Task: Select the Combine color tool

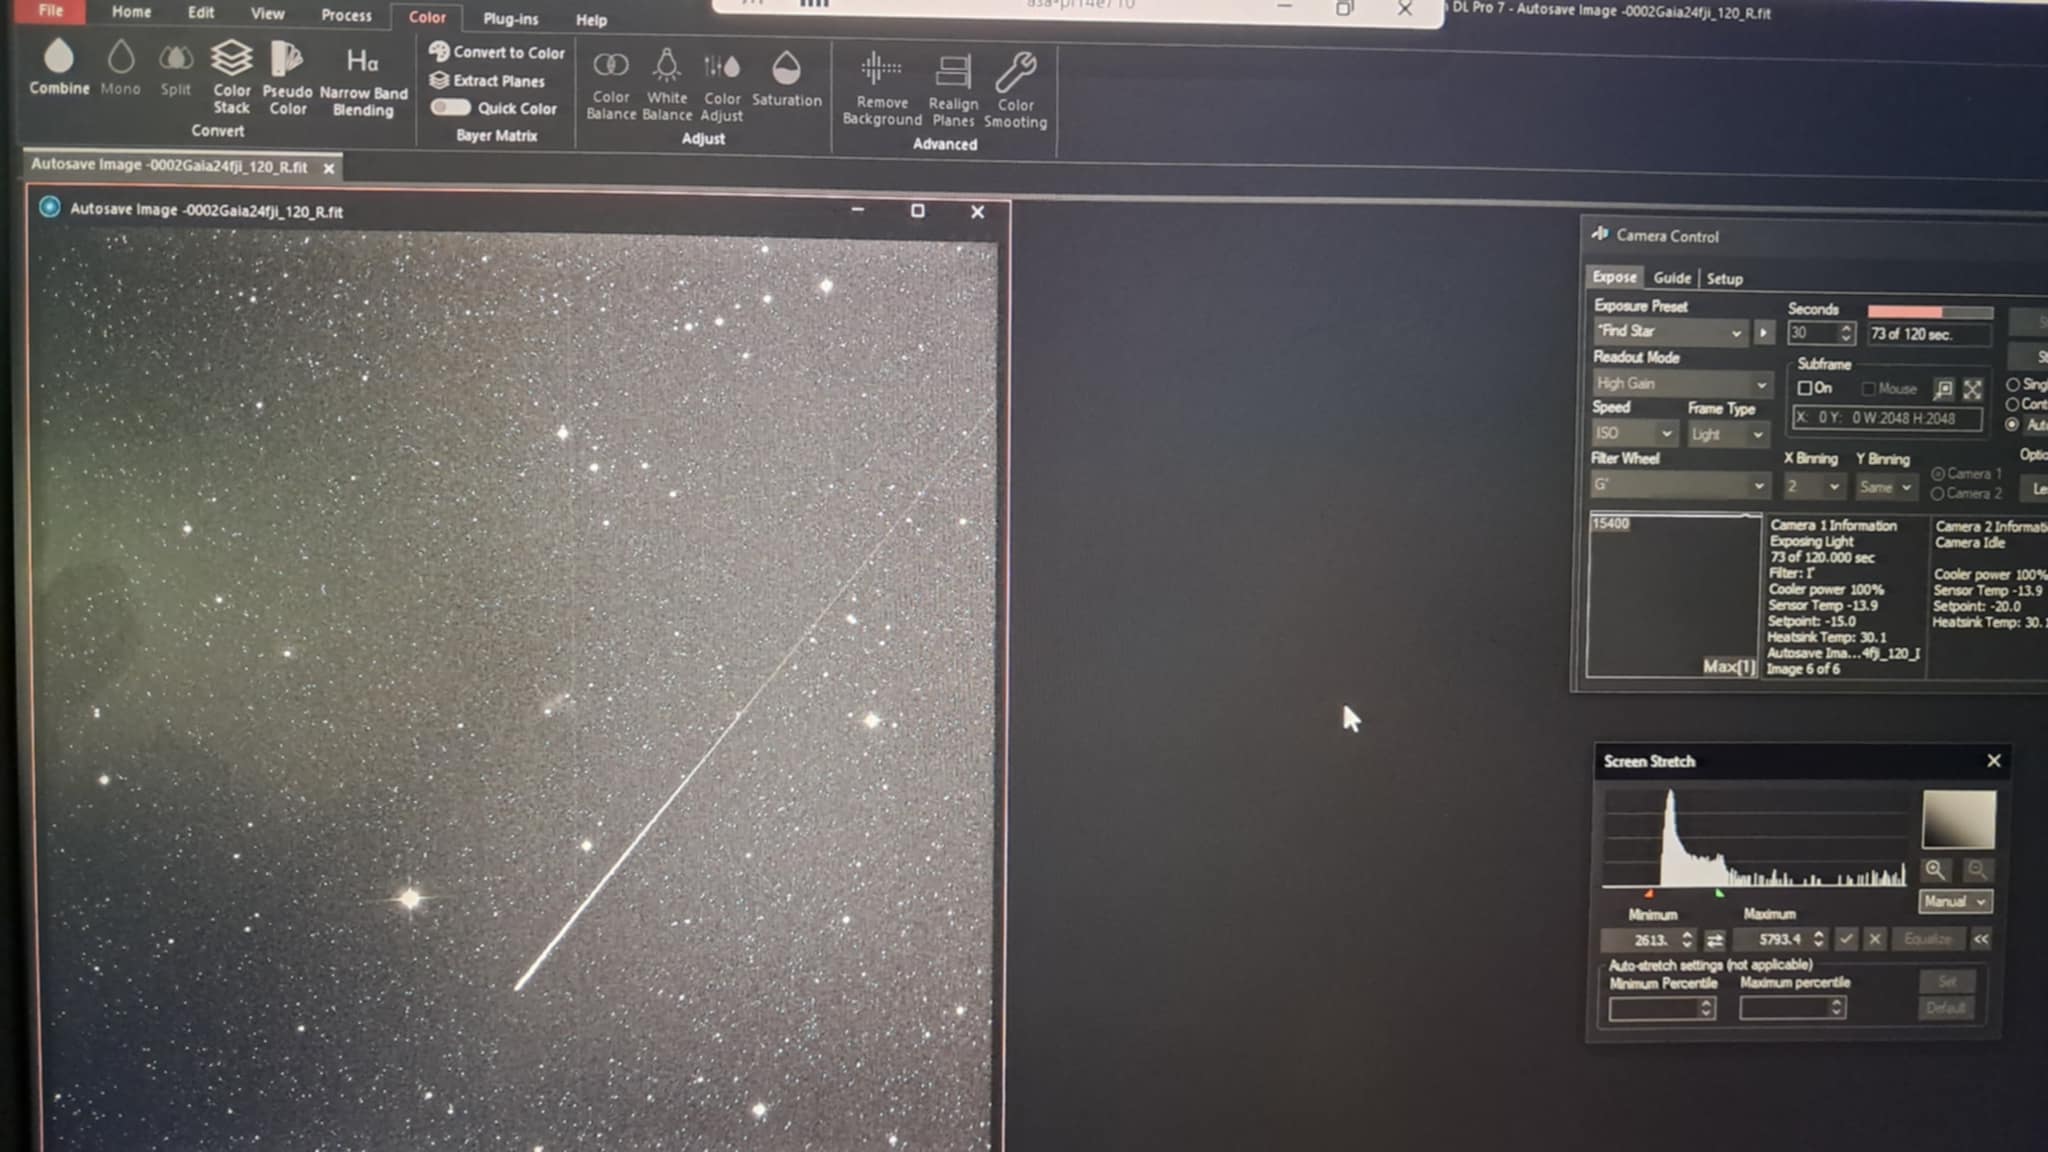Action: (x=59, y=67)
